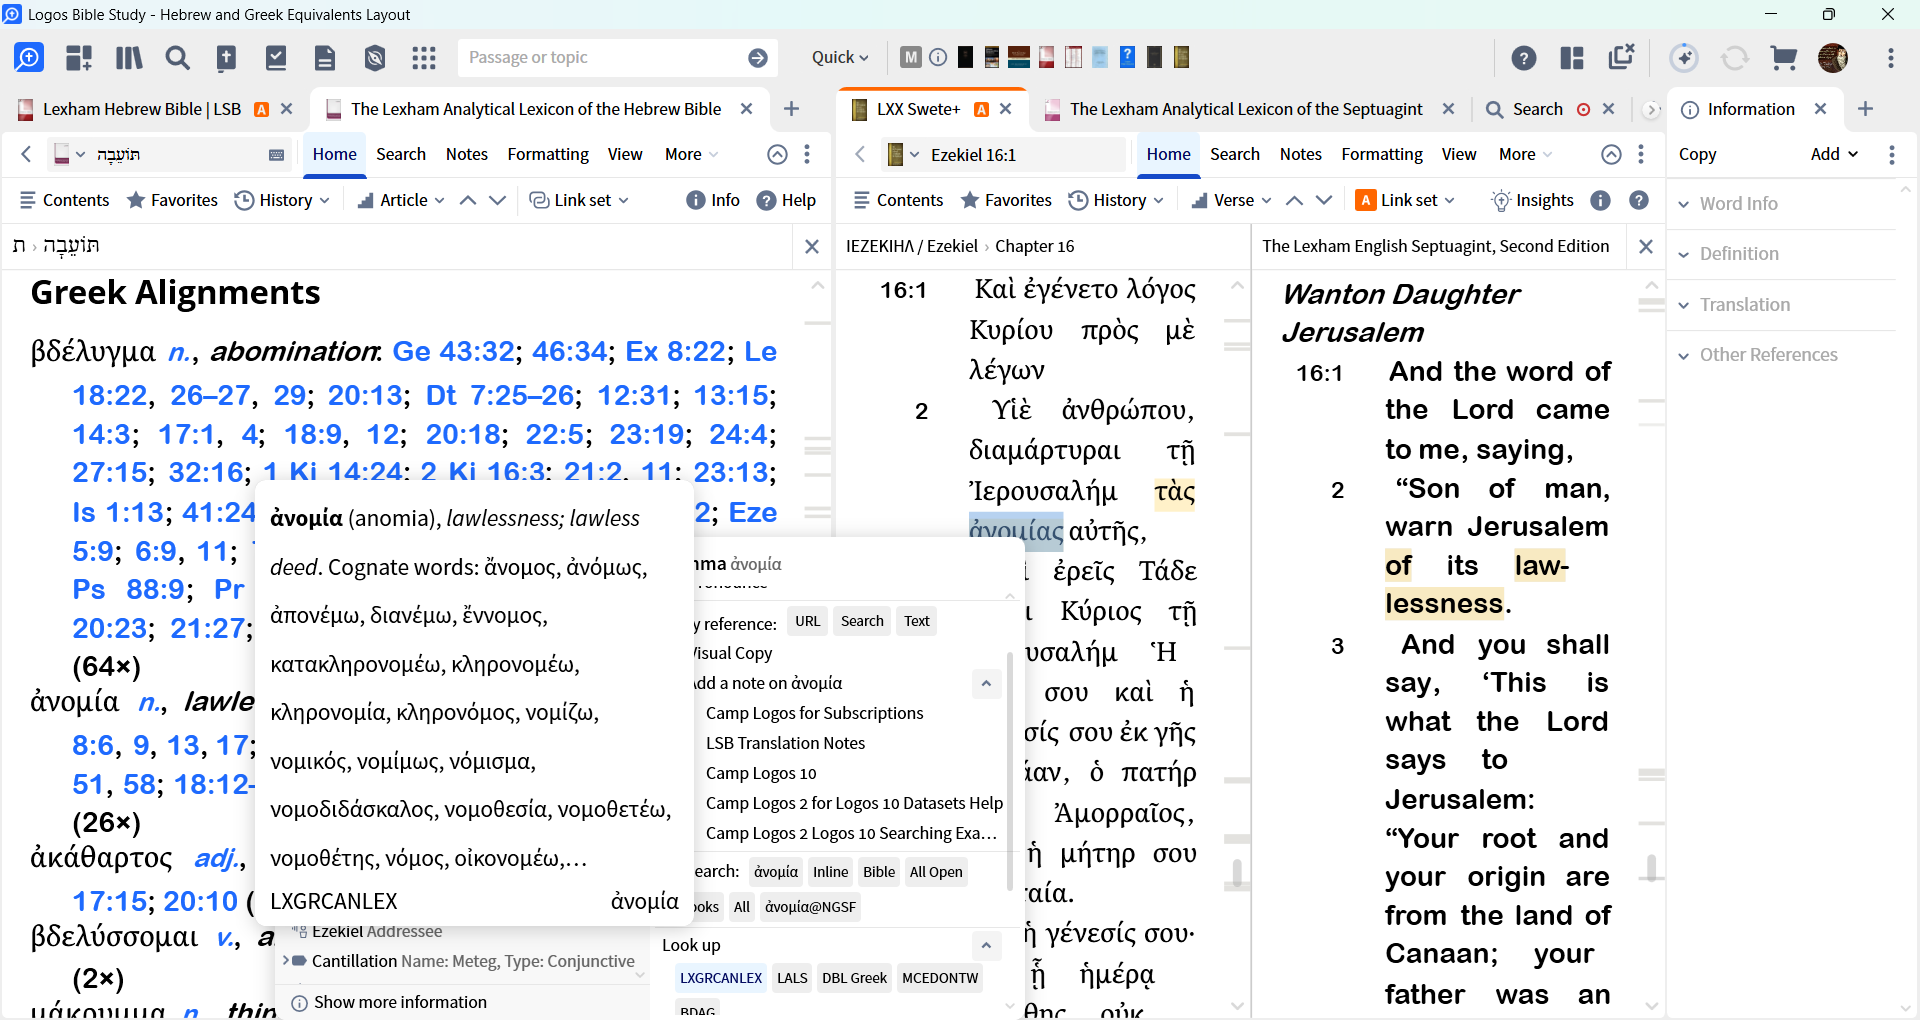Image resolution: width=1920 pixels, height=1020 pixels.
Task: Toggle the Inline search option
Action: pyautogui.click(x=830, y=872)
